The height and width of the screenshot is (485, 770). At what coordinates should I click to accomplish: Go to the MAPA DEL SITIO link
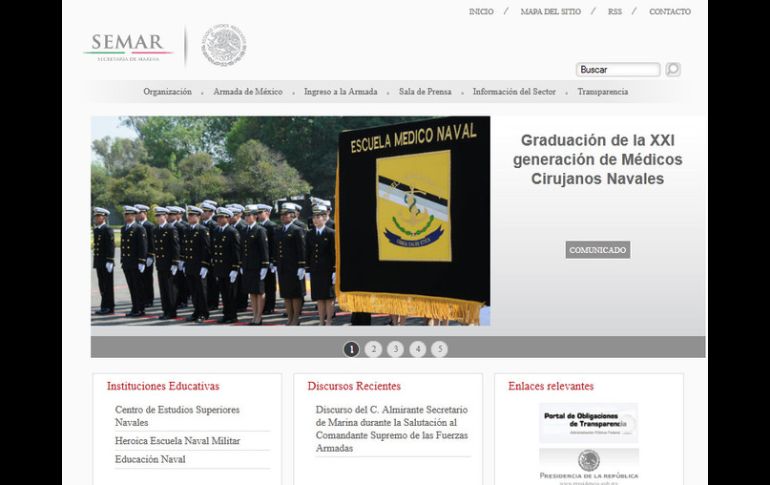[551, 12]
